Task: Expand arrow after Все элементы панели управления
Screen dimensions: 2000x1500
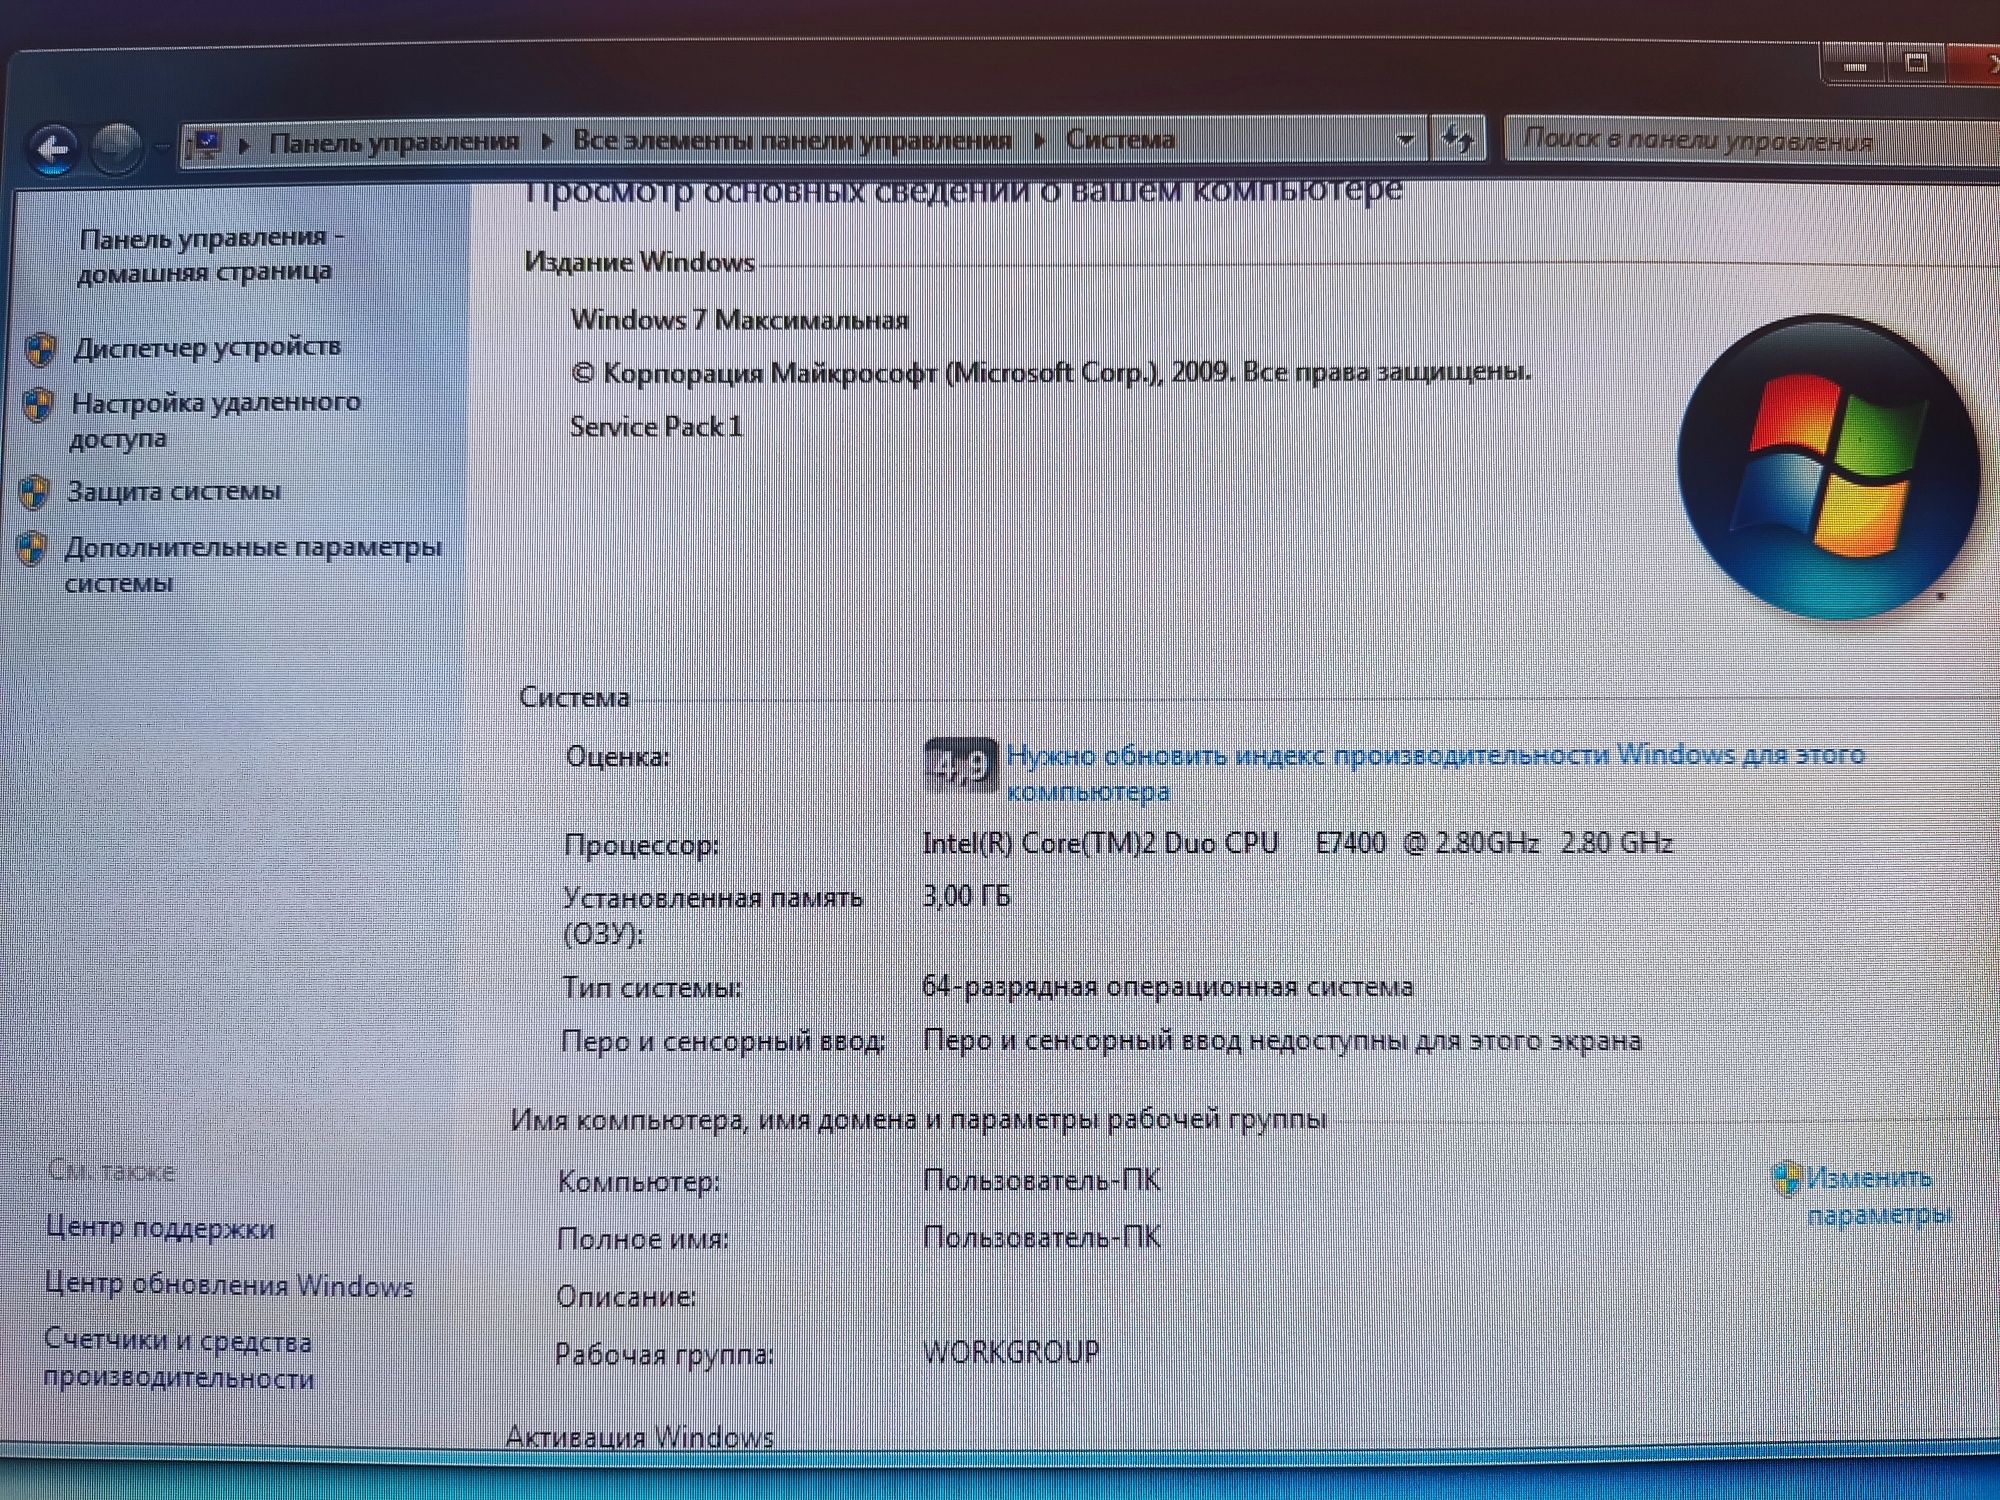Action: [x=1039, y=140]
